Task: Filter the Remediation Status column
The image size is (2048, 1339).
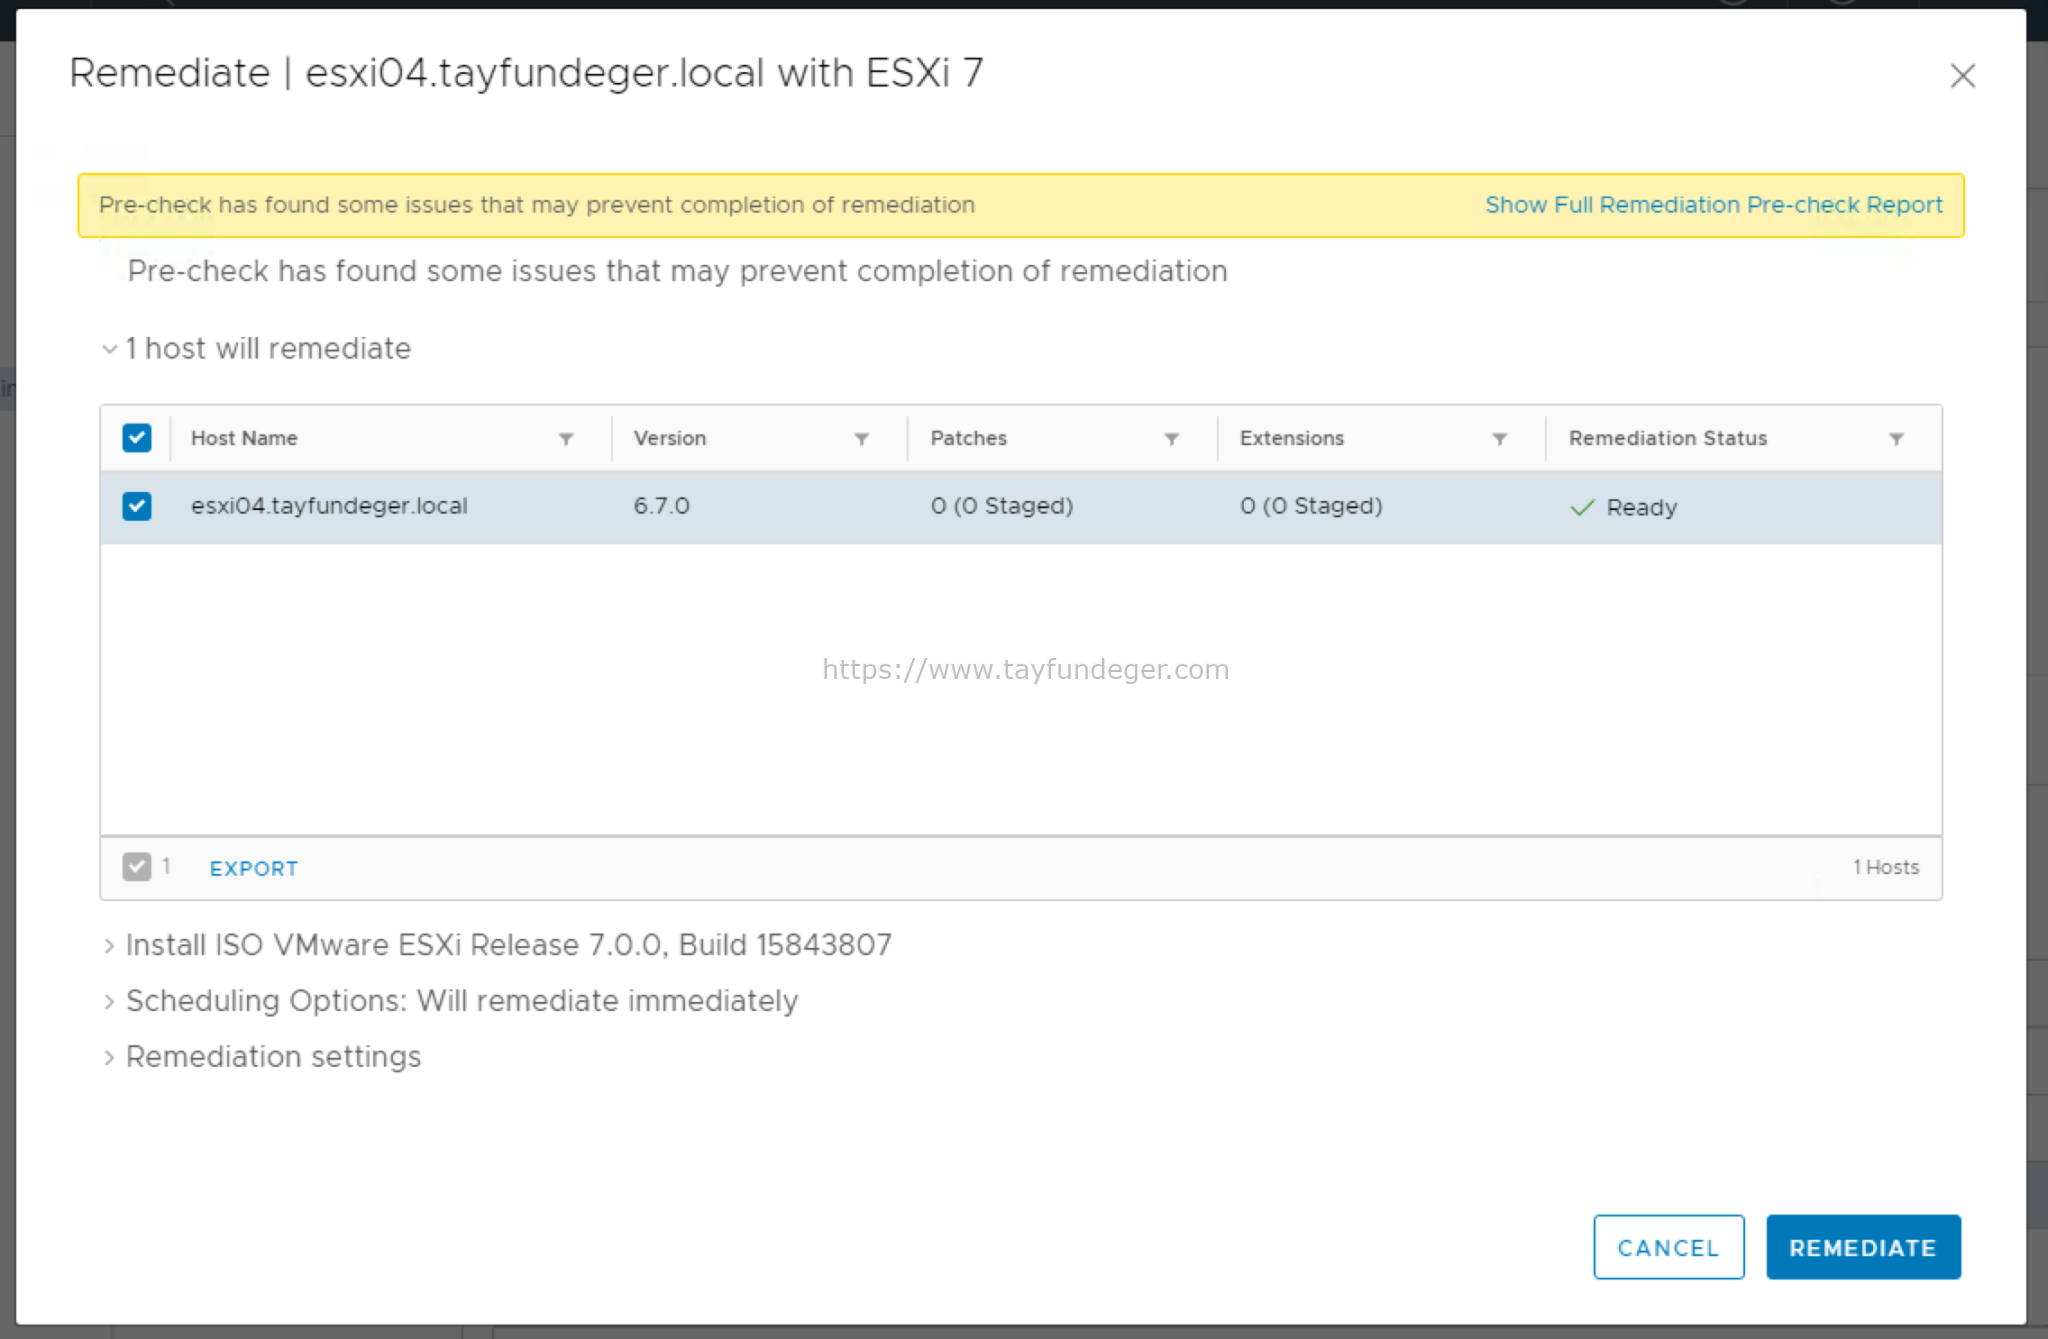Action: (x=1896, y=439)
